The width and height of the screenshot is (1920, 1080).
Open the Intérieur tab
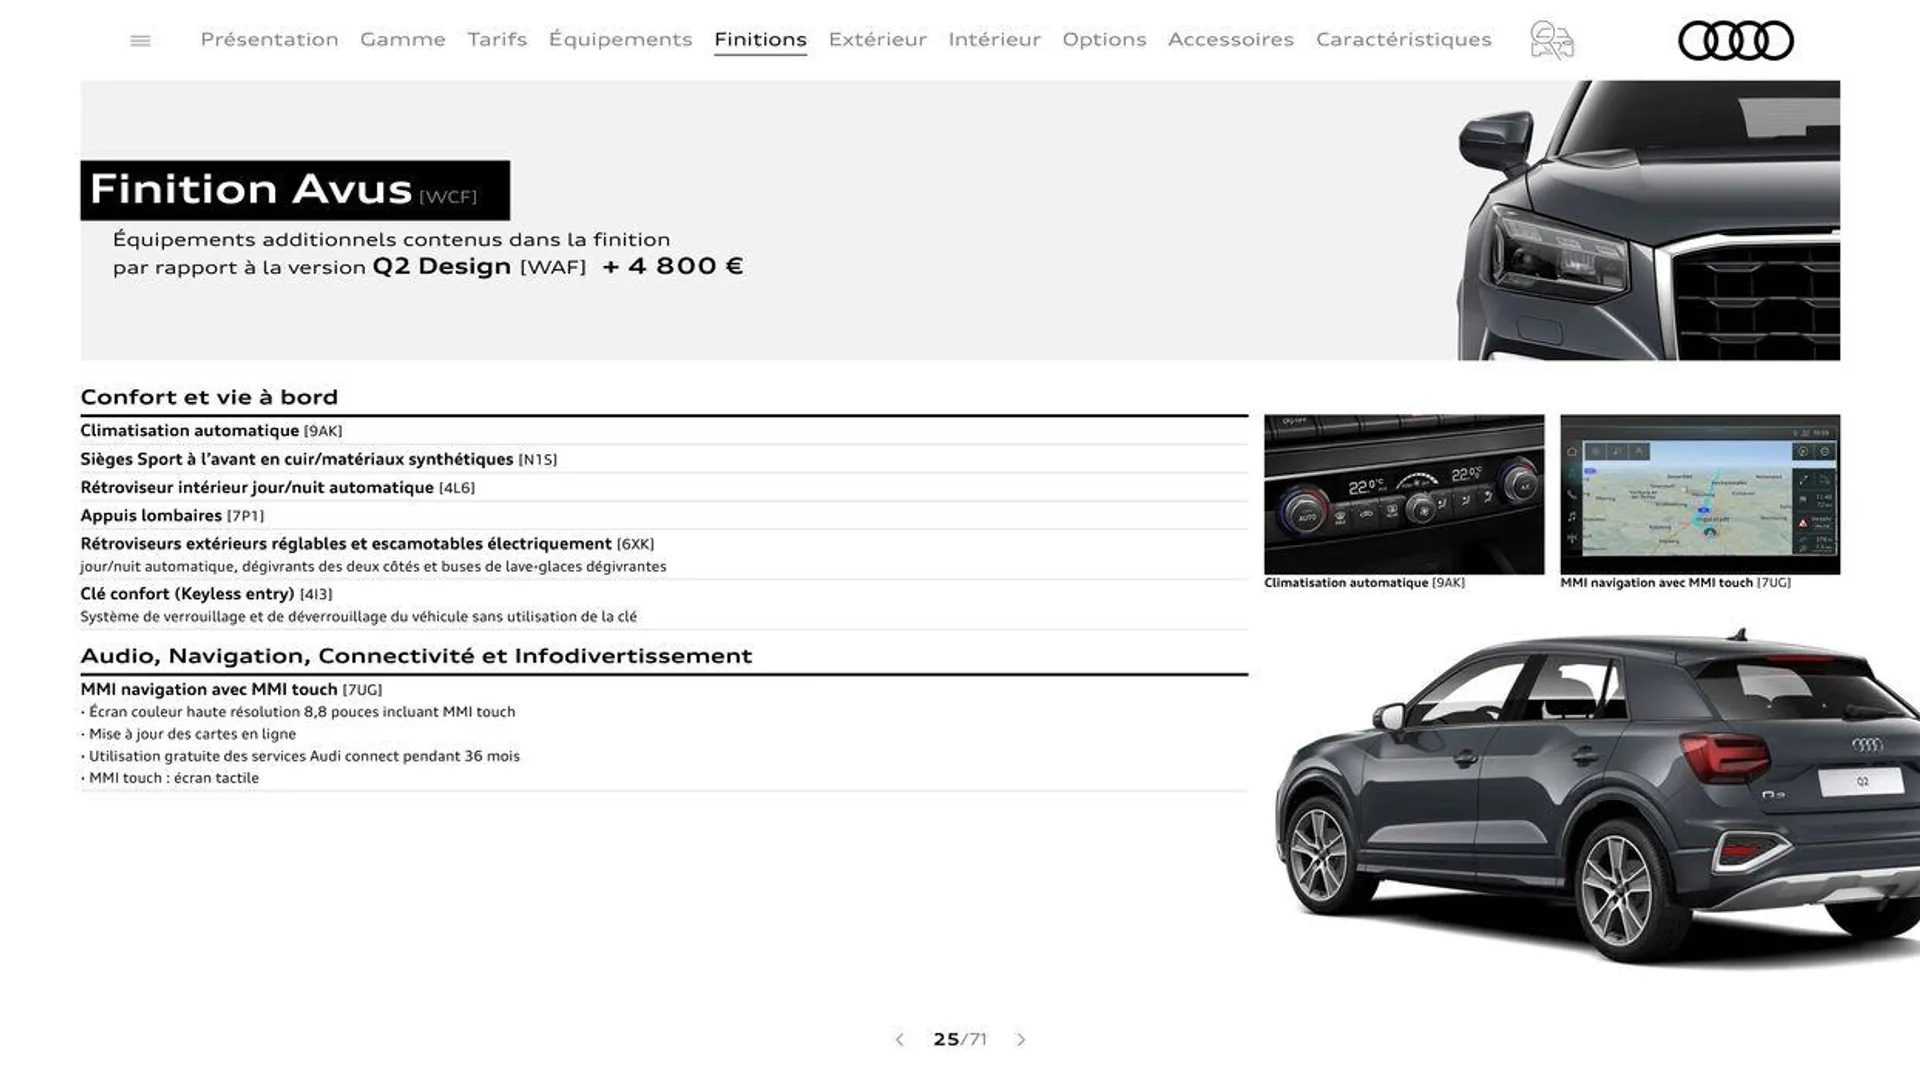click(994, 40)
